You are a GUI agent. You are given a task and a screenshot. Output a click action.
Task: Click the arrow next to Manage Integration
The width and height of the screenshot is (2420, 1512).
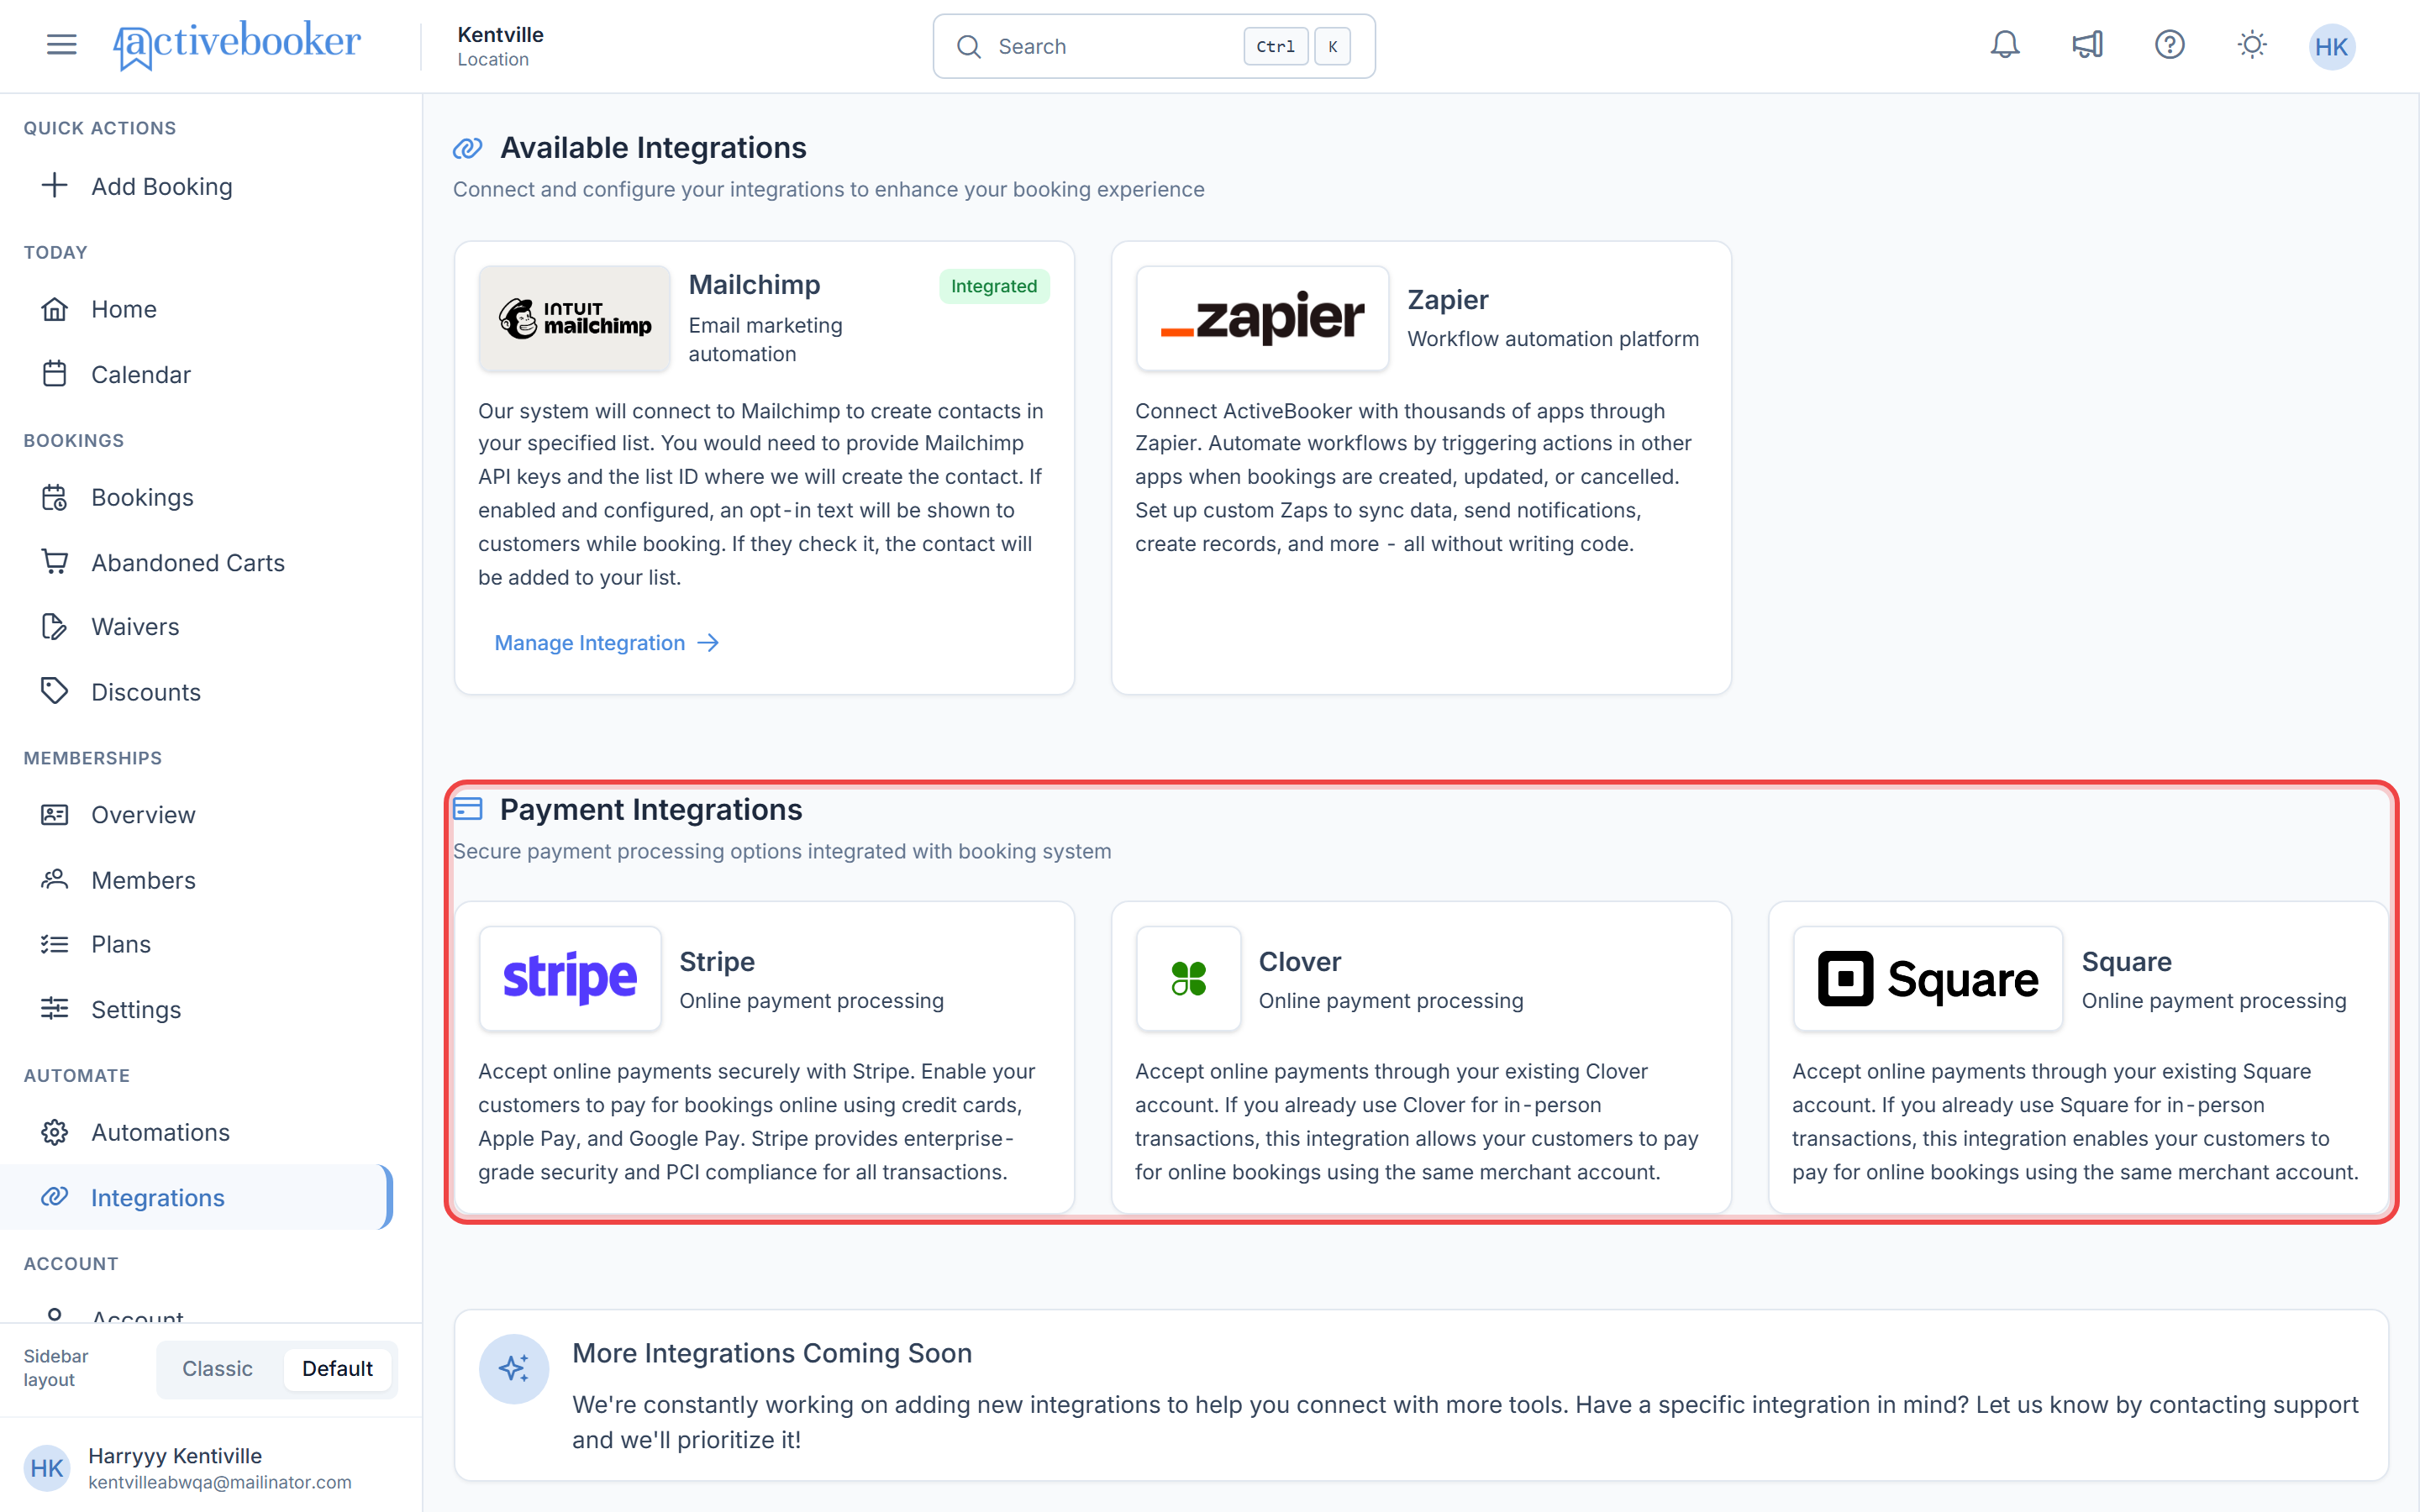[708, 642]
